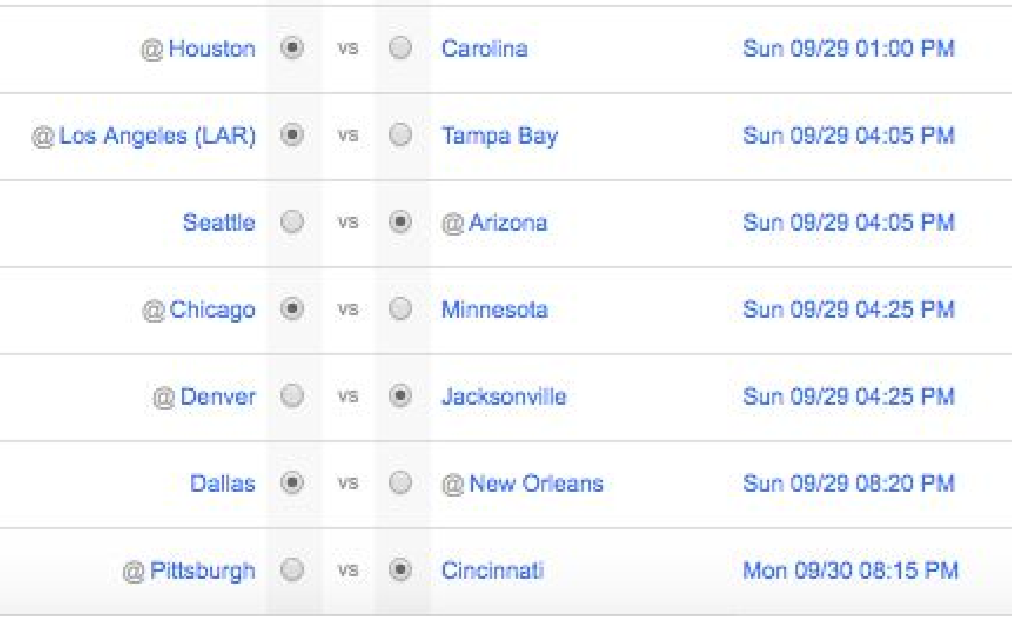Select Seattle radio button
The width and height of the screenshot is (1012, 617).
(292, 222)
